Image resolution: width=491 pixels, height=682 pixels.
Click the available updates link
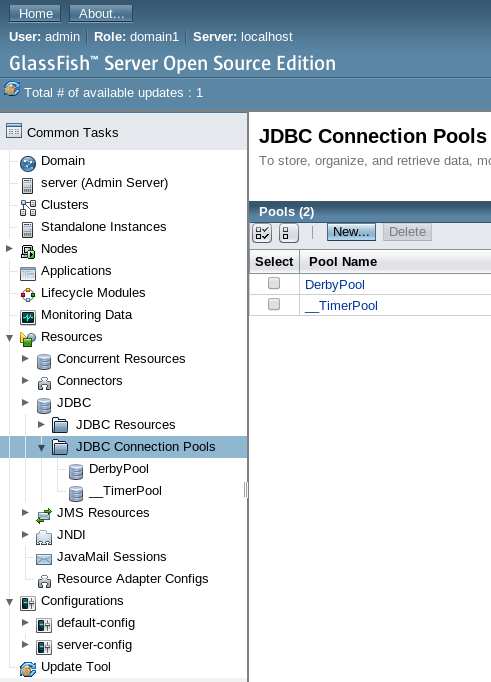(x=114, y=93)
